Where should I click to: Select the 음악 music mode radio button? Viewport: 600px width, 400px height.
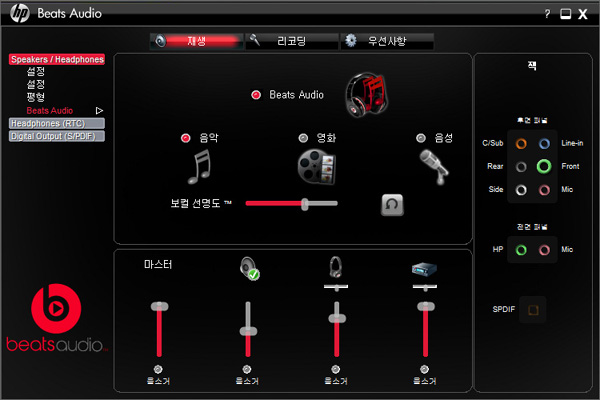click(x=186, y=138)
